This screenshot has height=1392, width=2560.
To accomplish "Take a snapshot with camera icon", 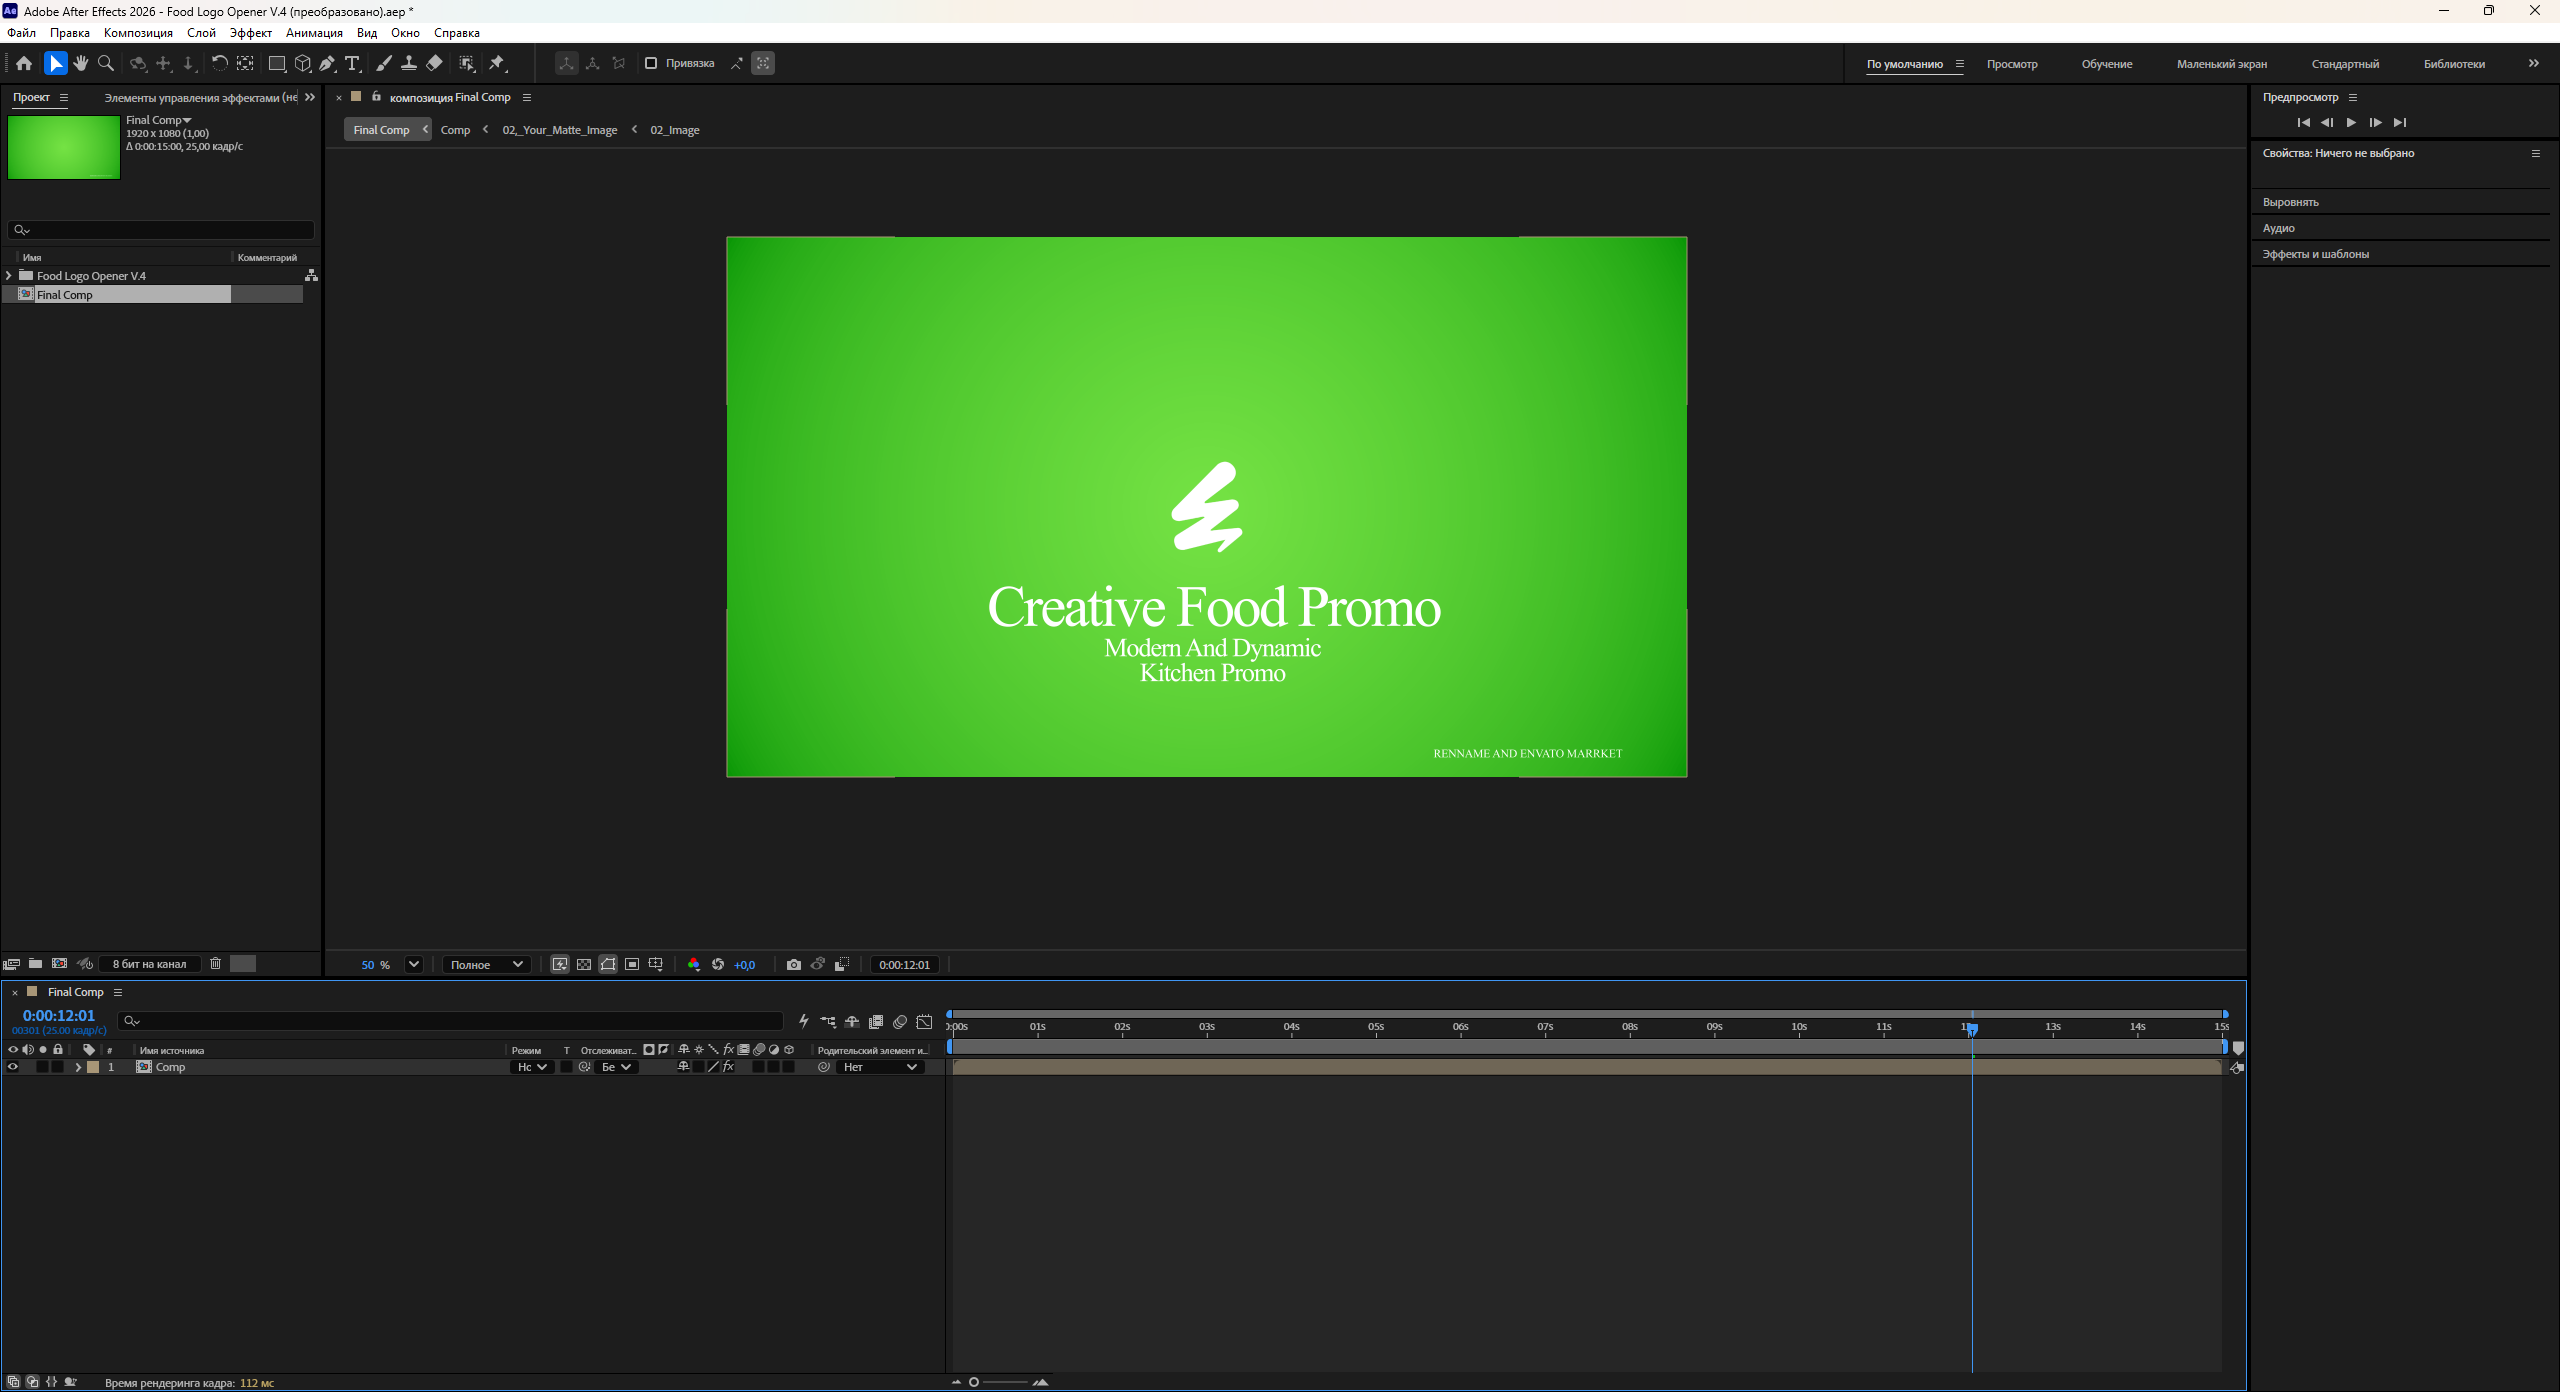I will [794, 964].
